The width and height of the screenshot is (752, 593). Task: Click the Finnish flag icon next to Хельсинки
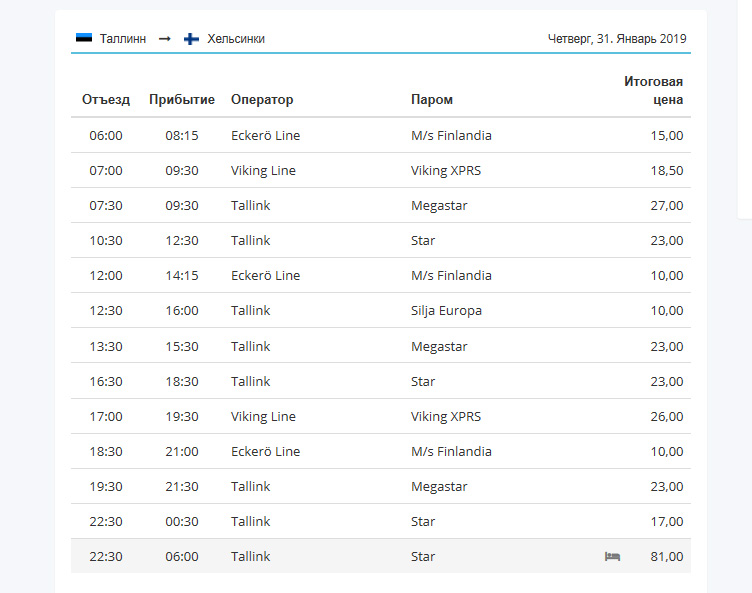pyautogui.click(x=191, y=38)
